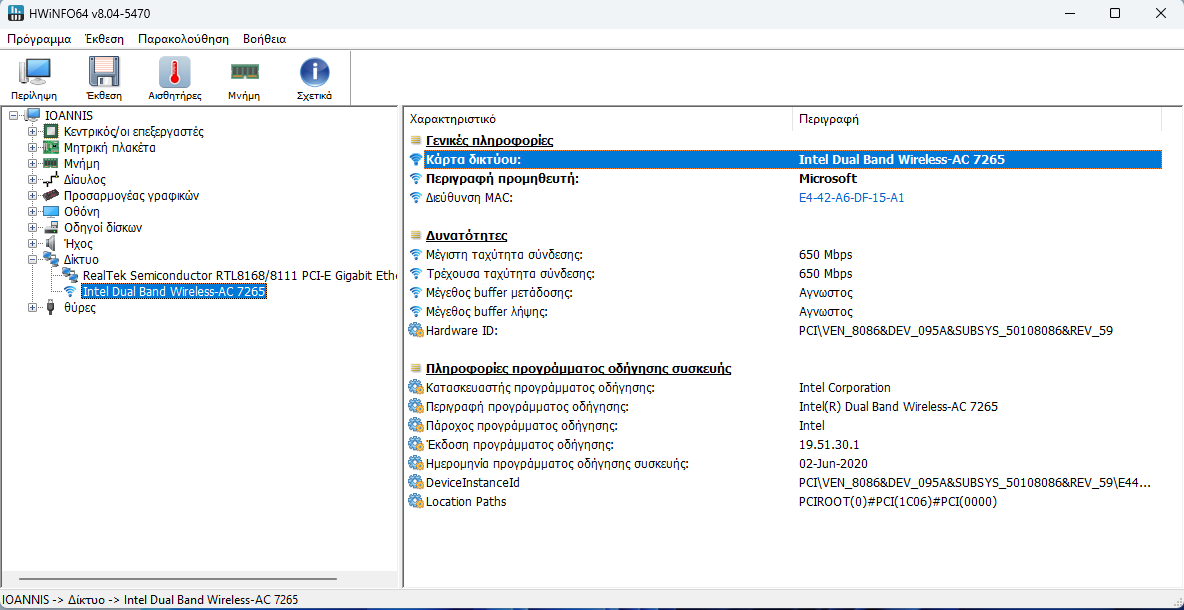Click the folder icon beside Γενικές πληροφορίες
The width and height of the screenshot is (1184, 610).
coord(415,140)
